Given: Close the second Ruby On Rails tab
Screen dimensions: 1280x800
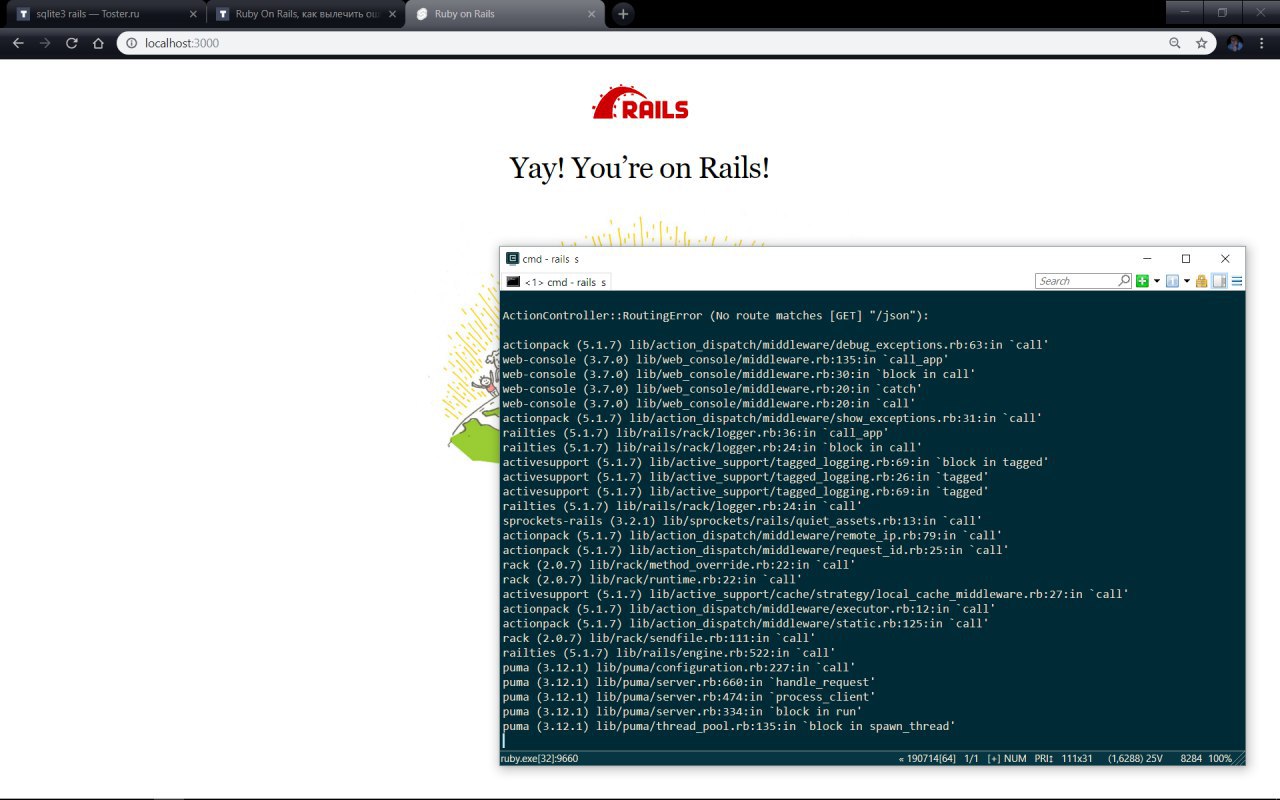Looking at the screenshot, I should pos(392,14).
